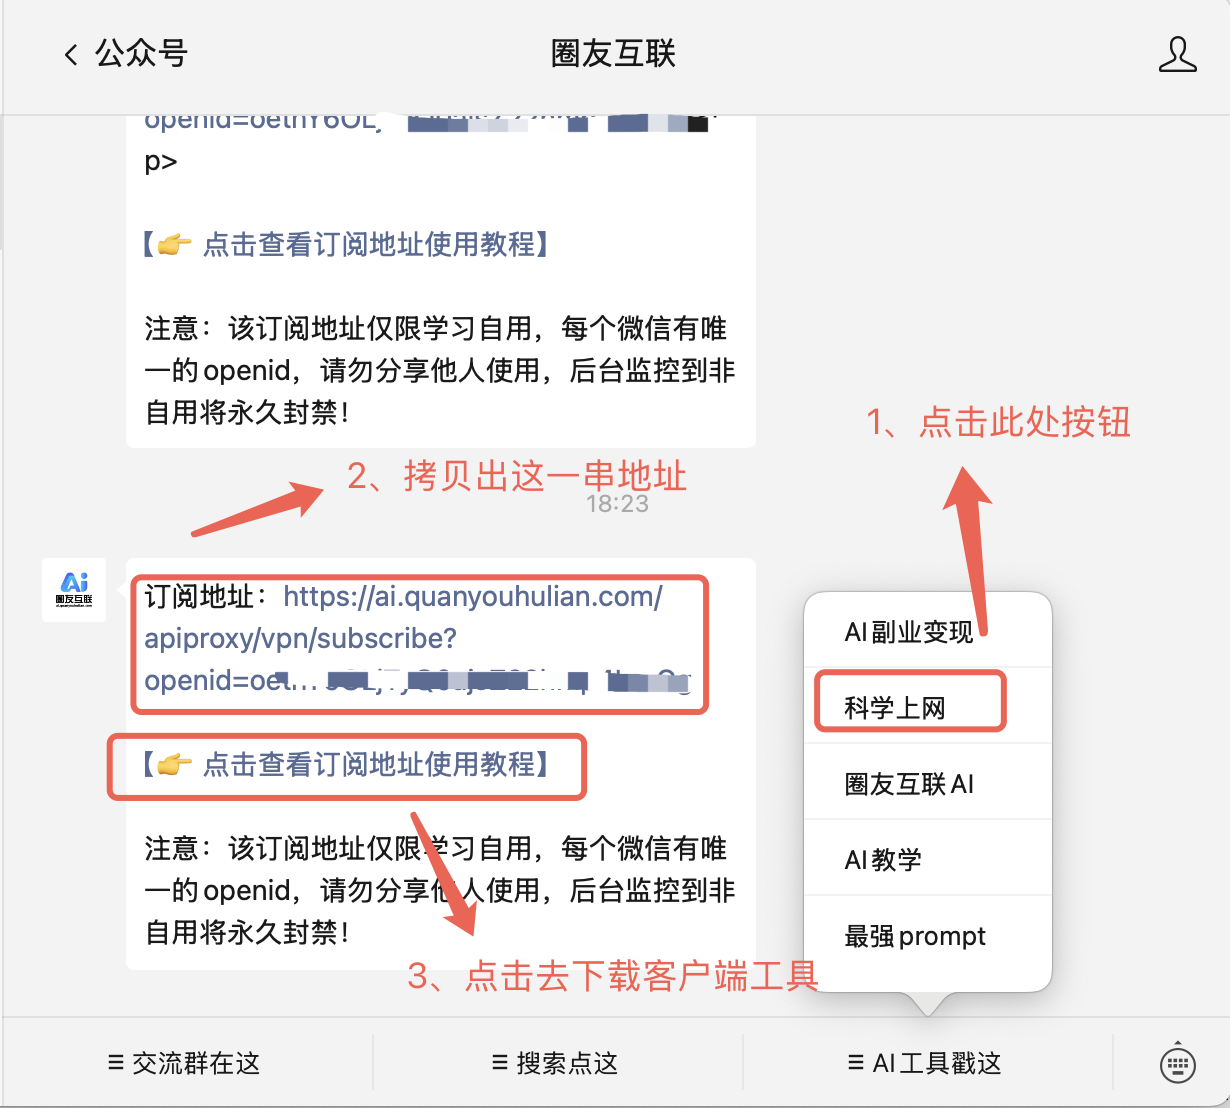1230x1108 pixels.
Task: Open lower 点击查看订阅地址使用教程 link
Action: click(x=346, y=765)
